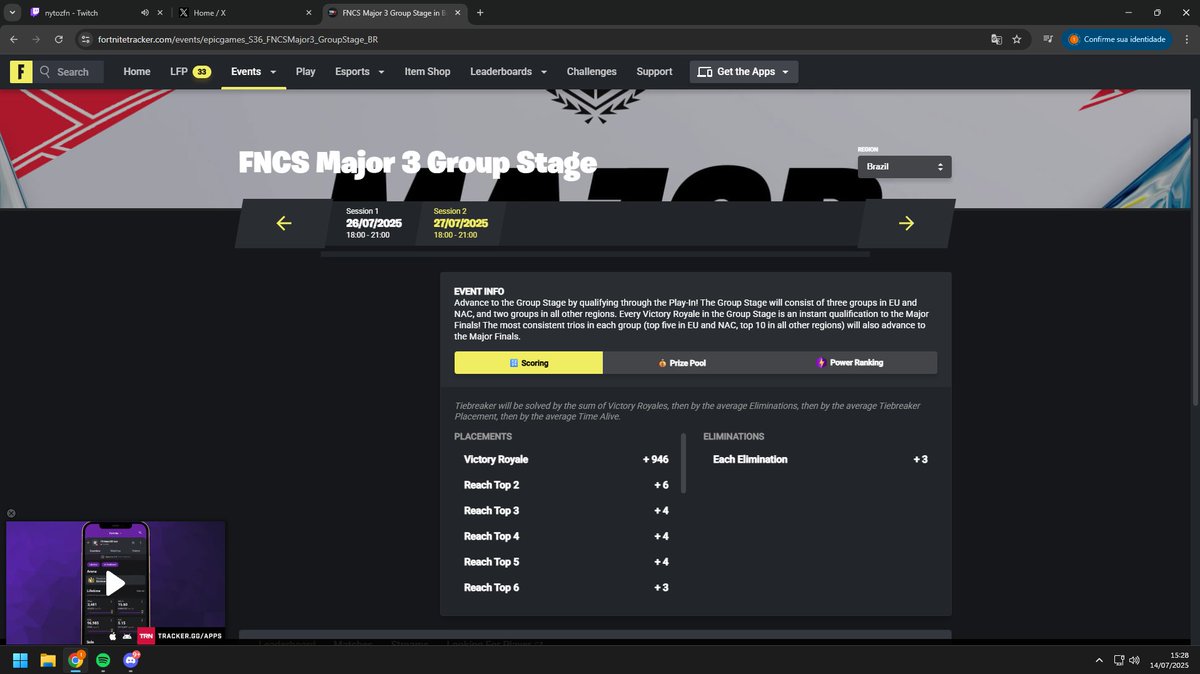
Task: Go to next session with right yellow arrow
Action: (906, 223)
